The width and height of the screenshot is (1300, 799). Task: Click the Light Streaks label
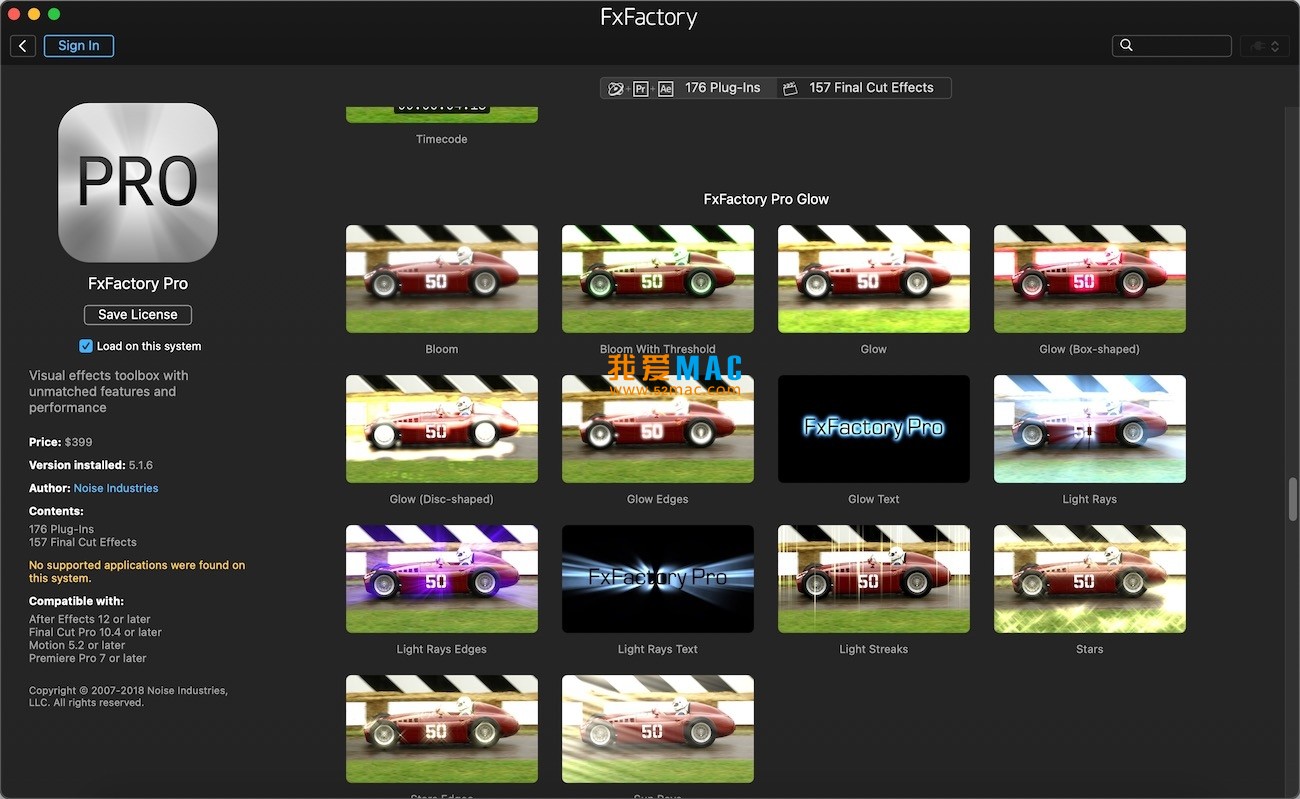point(874,649)
